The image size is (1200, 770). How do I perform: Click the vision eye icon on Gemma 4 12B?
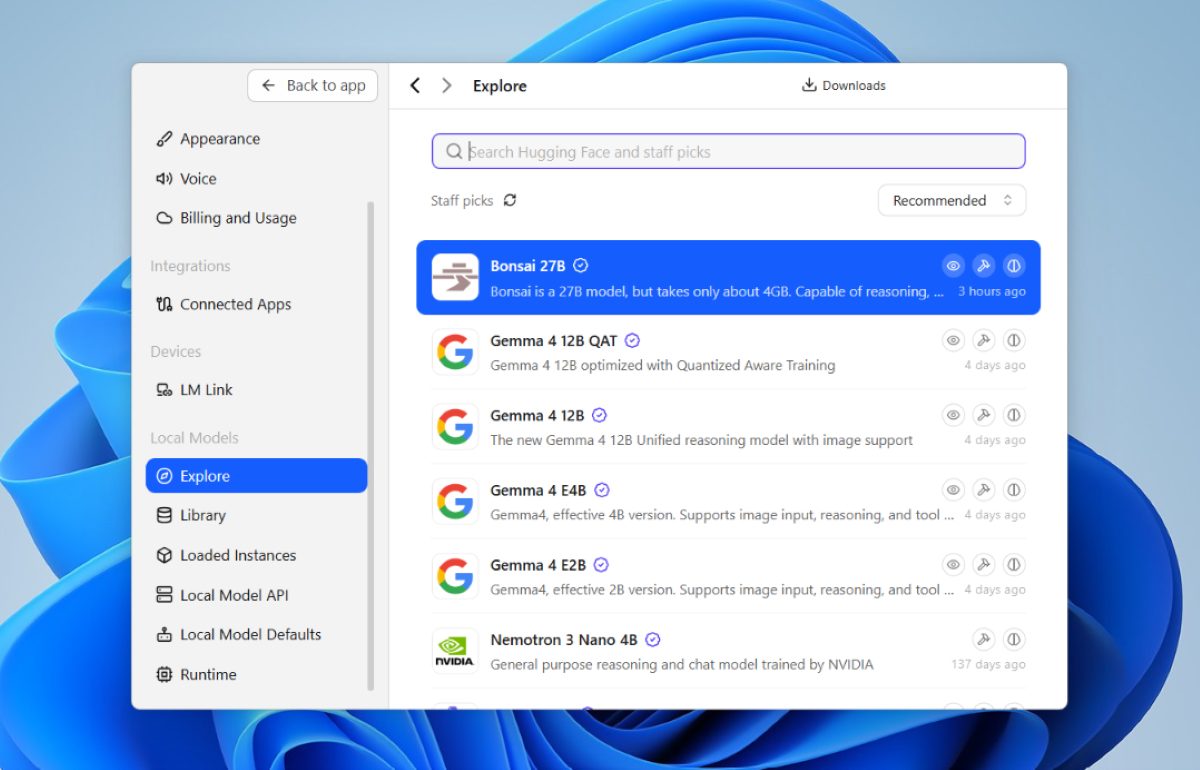(x=954, y=415)
